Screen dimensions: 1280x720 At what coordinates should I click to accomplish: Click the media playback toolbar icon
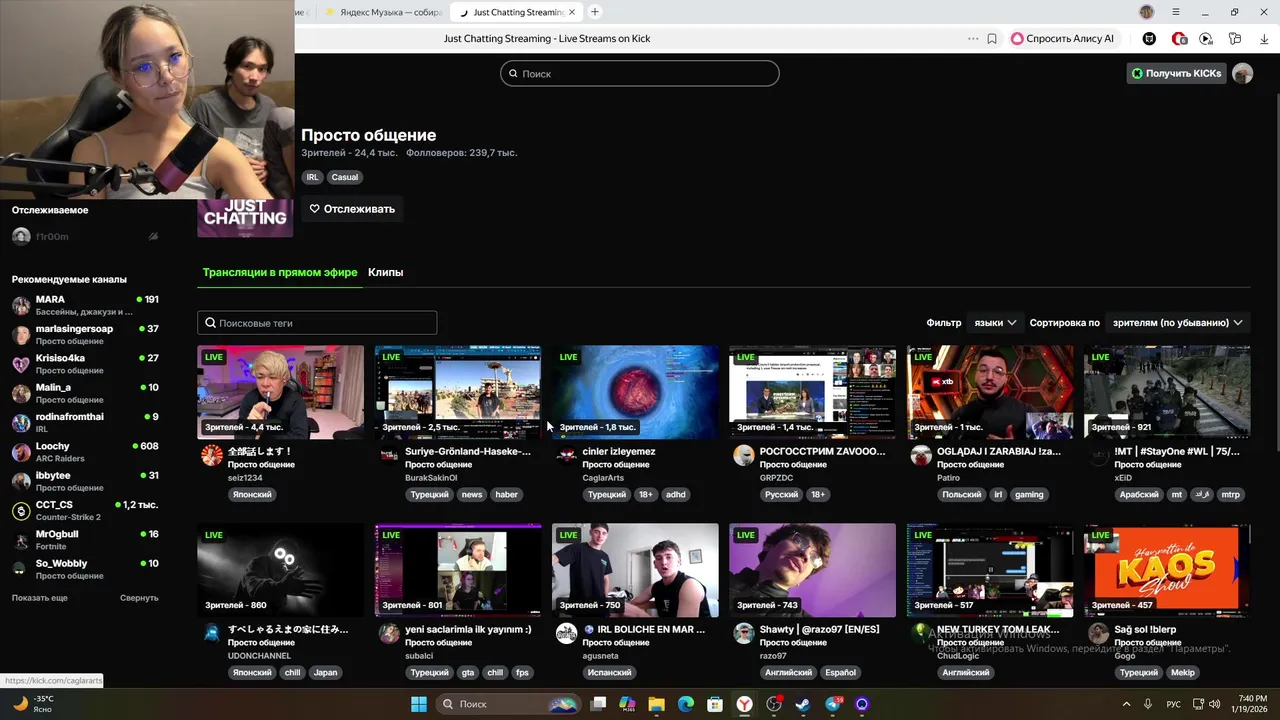click(1206, 39)
